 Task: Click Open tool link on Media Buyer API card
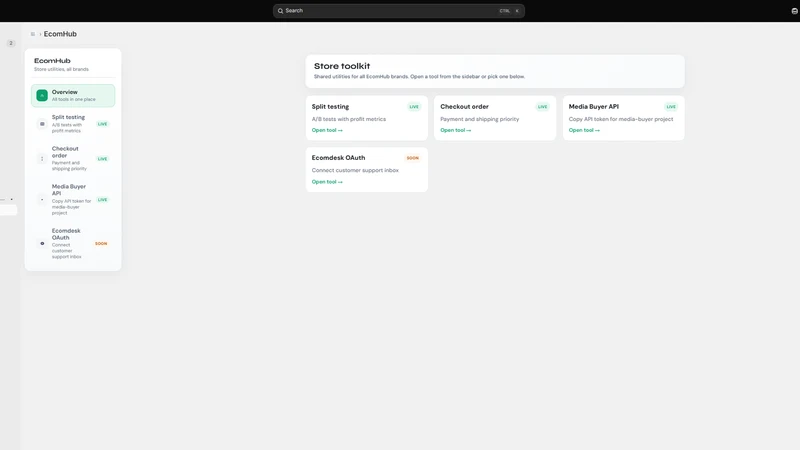(584, 130)
